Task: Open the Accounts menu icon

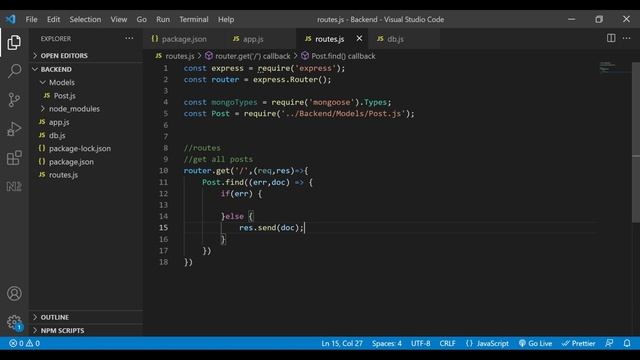Action: click(x=14, y=293)
